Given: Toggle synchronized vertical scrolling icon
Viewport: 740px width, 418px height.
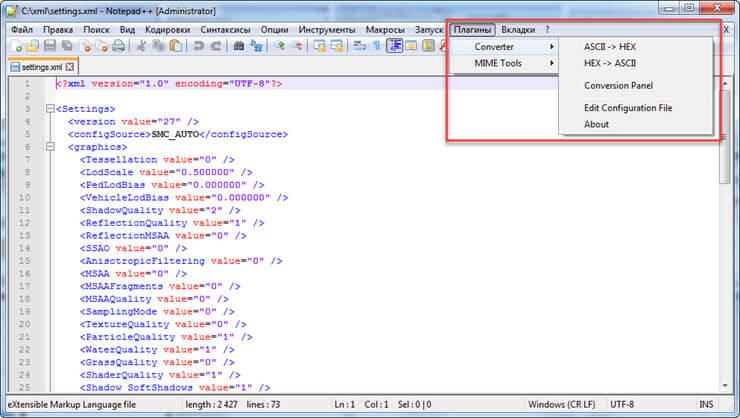Looking at the screenshot, I should click(x=320, y=46).
